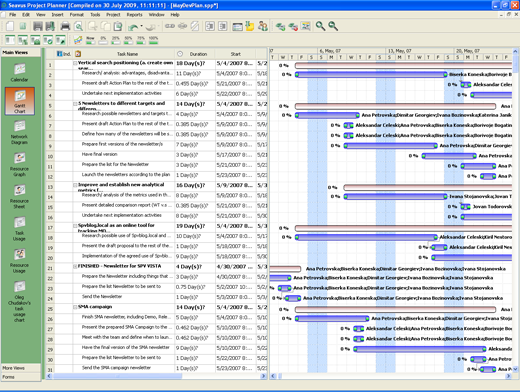This screenshot has width=520, height=392.
Task: Click the Gantt chart vertical scroll down arrow
Action: (515, 369)
